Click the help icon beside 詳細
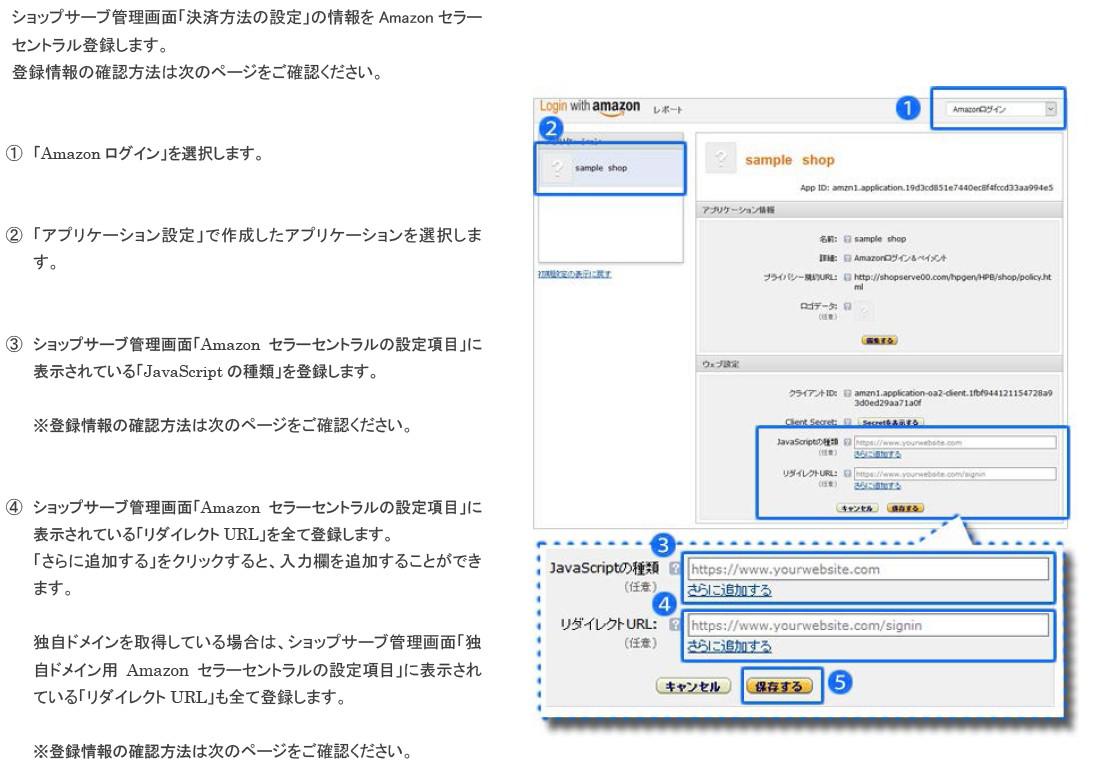 point(847,258)
